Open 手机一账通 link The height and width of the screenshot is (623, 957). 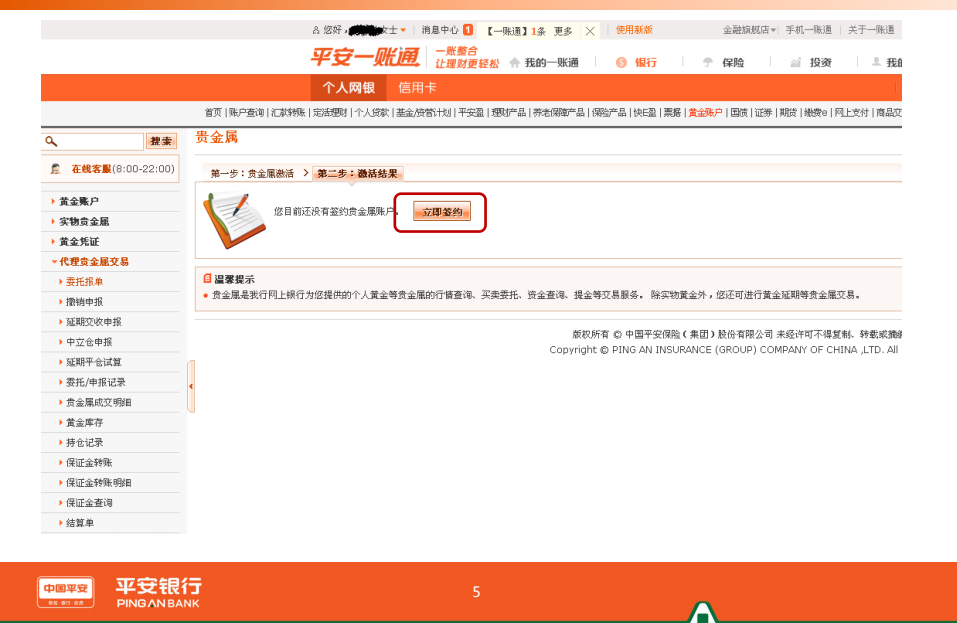pos(808,29)
